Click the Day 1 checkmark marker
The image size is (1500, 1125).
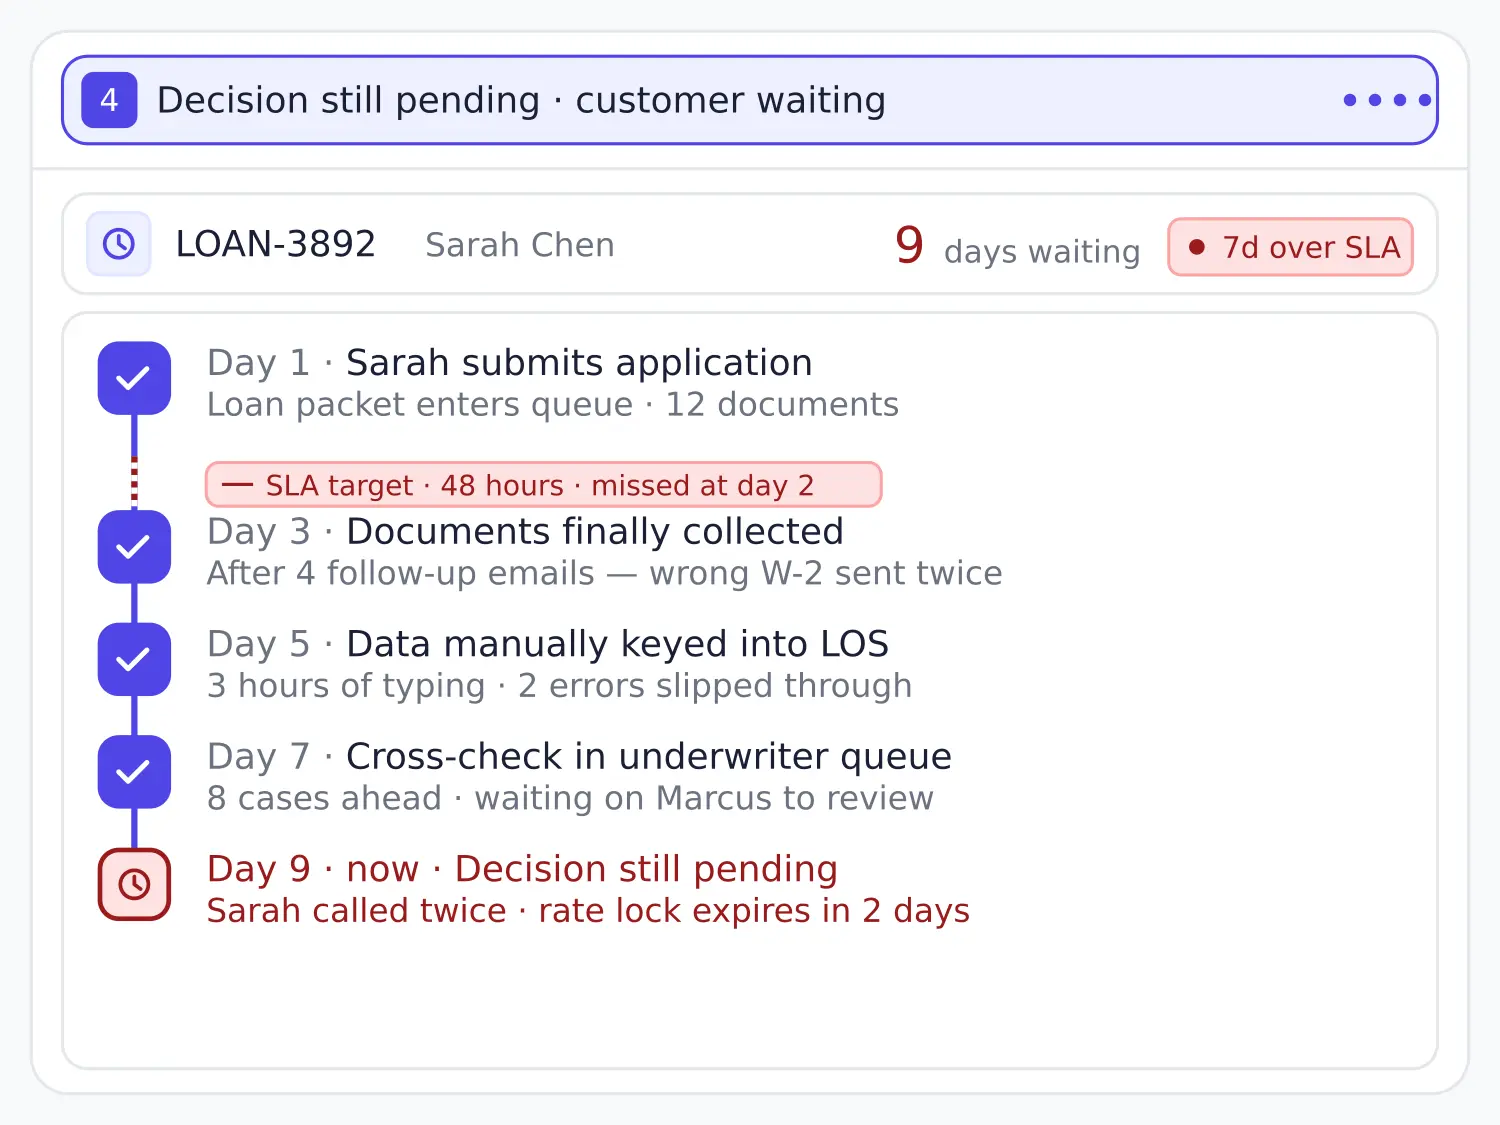tap(134, 378)
